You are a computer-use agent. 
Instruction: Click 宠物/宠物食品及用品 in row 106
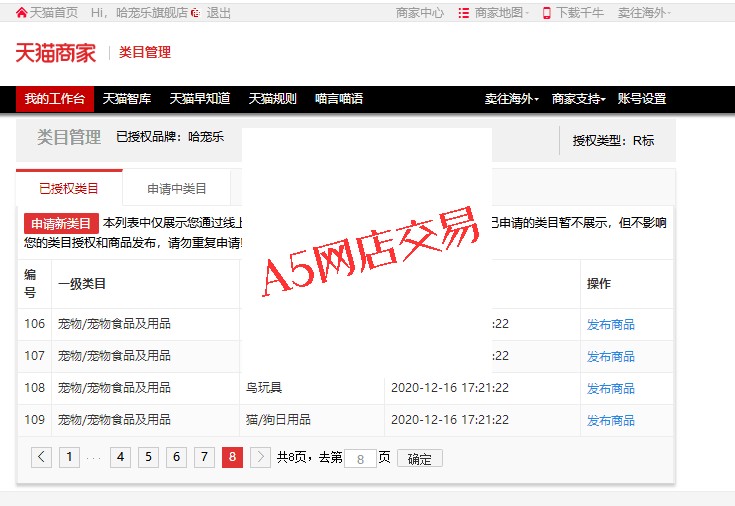click(x=114, y=324)
